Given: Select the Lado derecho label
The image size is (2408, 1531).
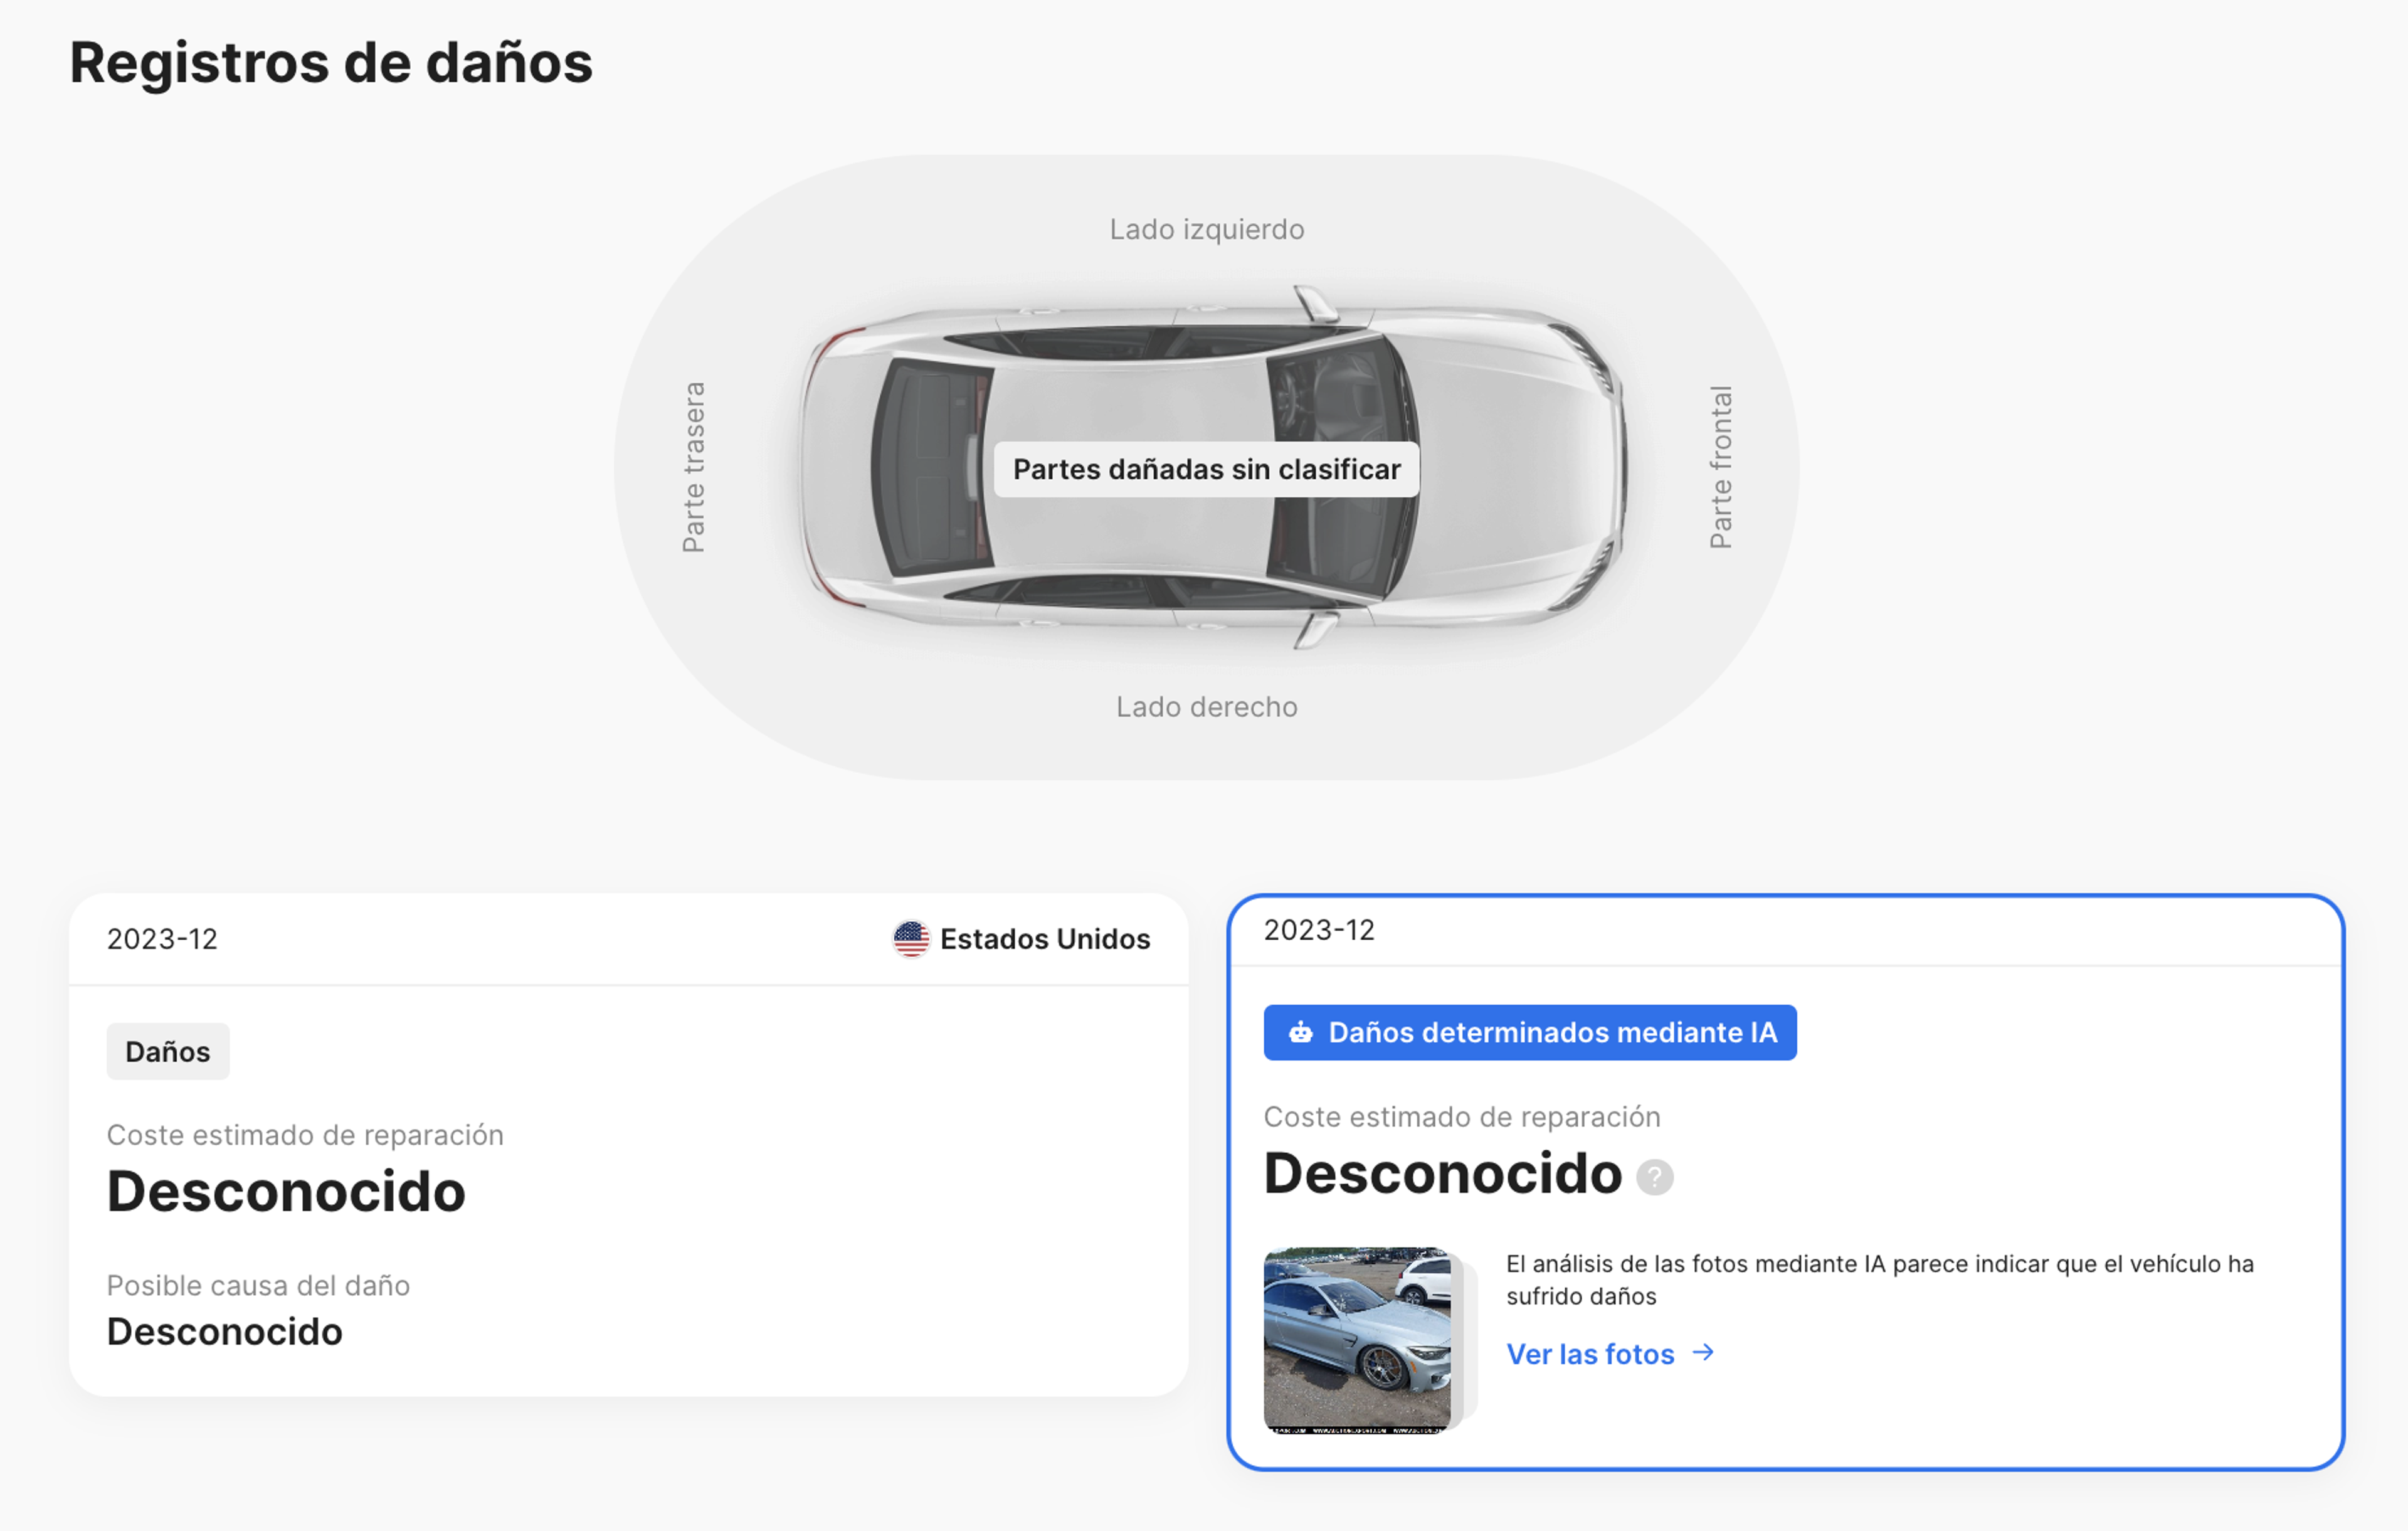Looking at the screenshot, I should 1206,707.
